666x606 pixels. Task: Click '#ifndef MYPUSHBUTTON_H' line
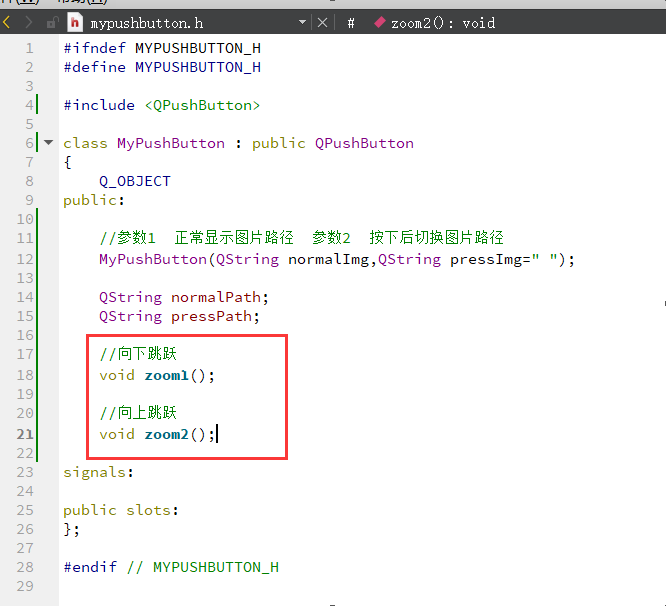click(162, 48)
